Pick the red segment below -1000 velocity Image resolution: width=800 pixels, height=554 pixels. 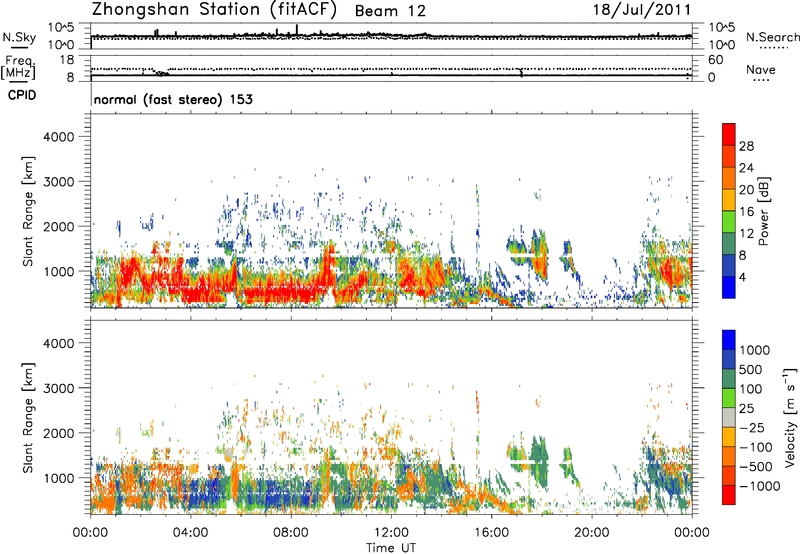tap(729, 495)
